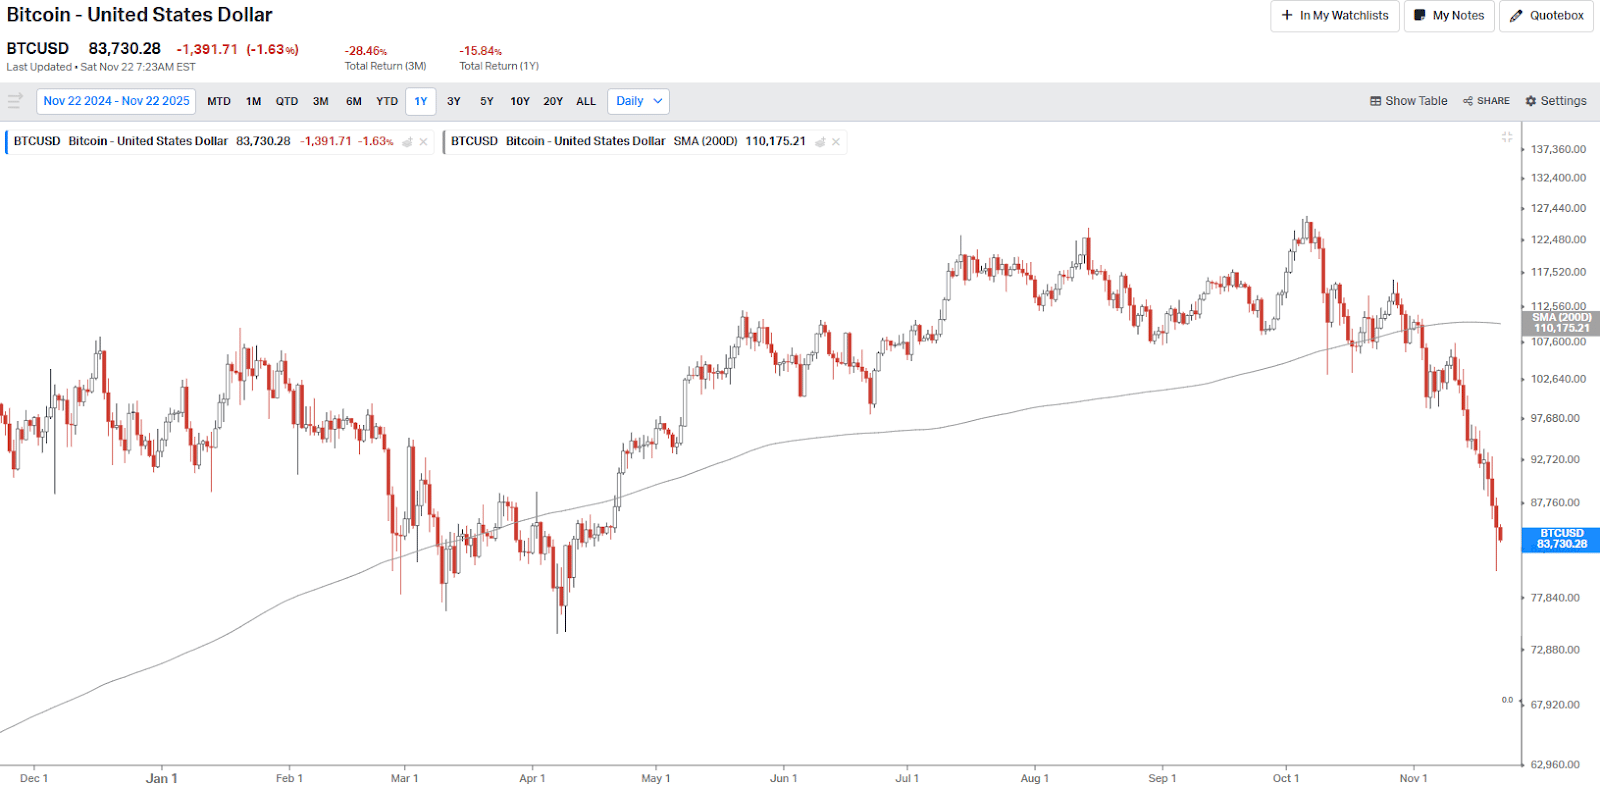Open the chart sidebar panel arrow icon
This screenshot has width=1600, height=788.
(15, 101)
